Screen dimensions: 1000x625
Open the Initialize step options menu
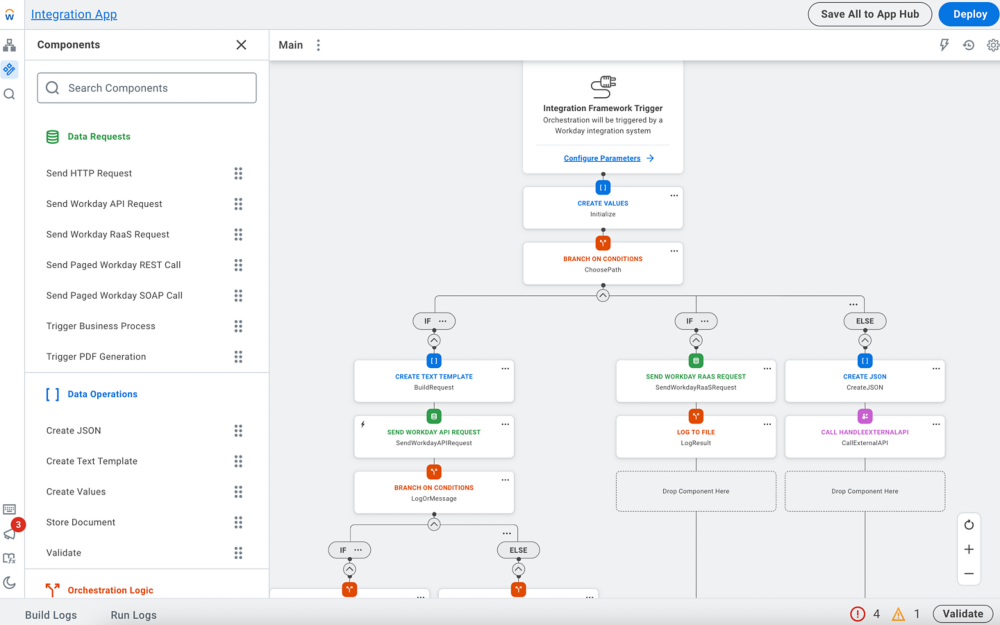[674, 196]
